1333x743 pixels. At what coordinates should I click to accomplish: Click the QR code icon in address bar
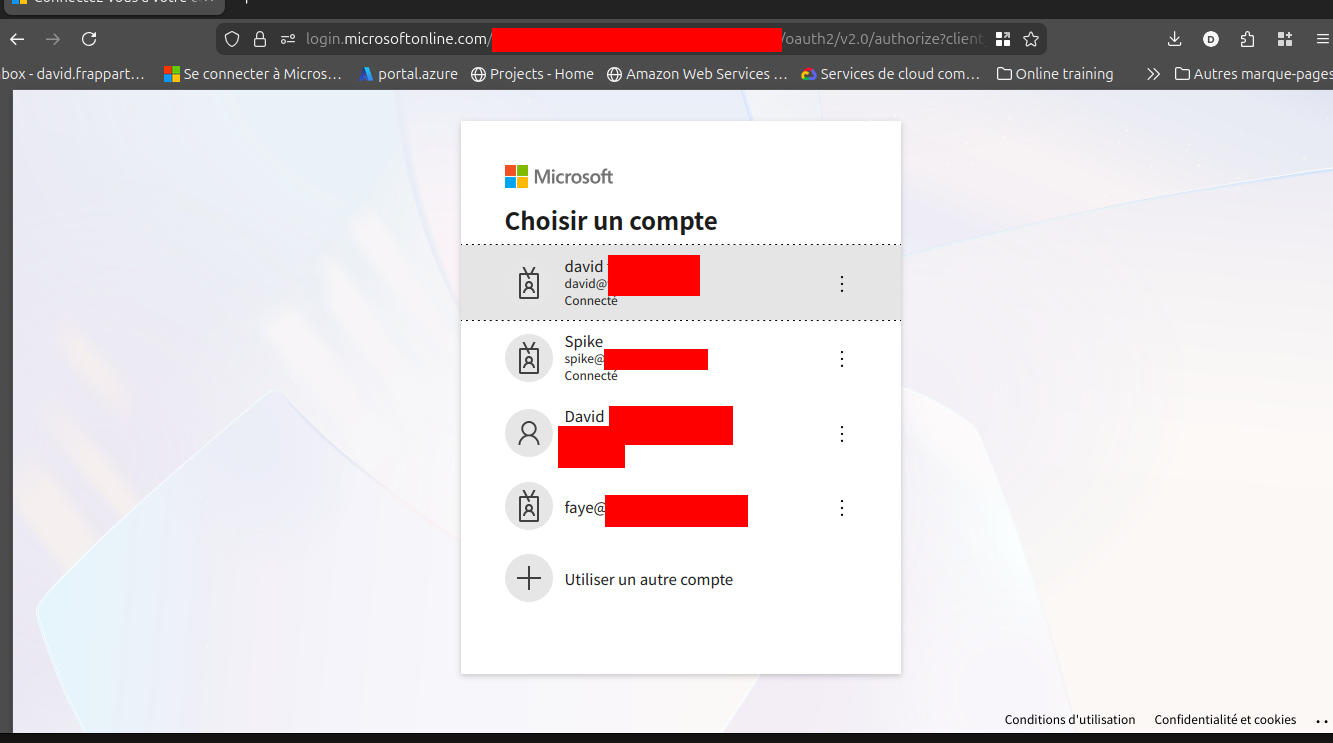[x=1003, y=39]
